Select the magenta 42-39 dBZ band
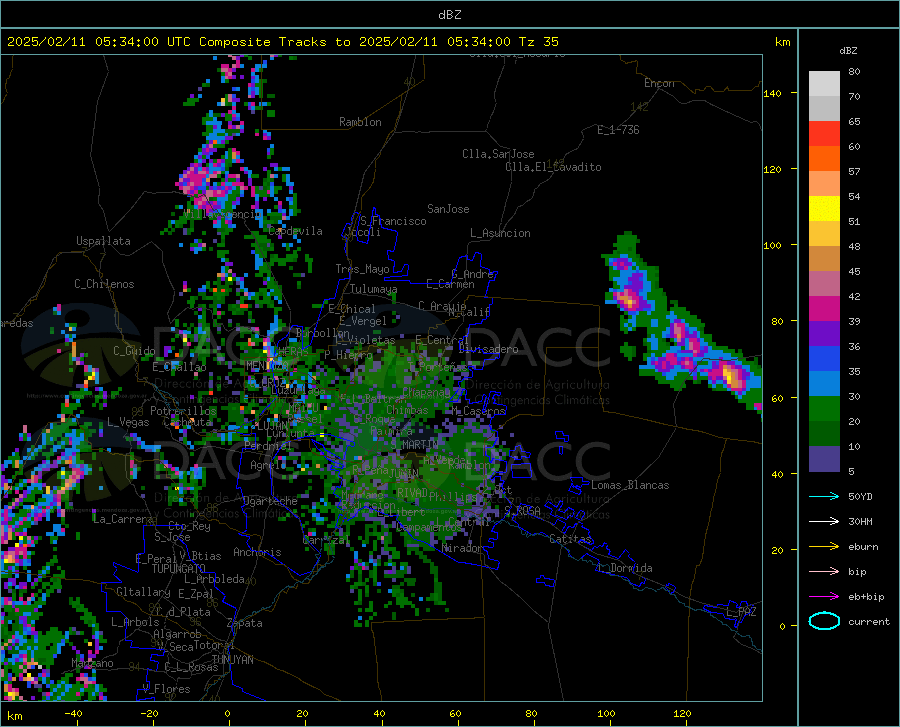Viewport: 900px width, 727px height. [x=824, y=309]
